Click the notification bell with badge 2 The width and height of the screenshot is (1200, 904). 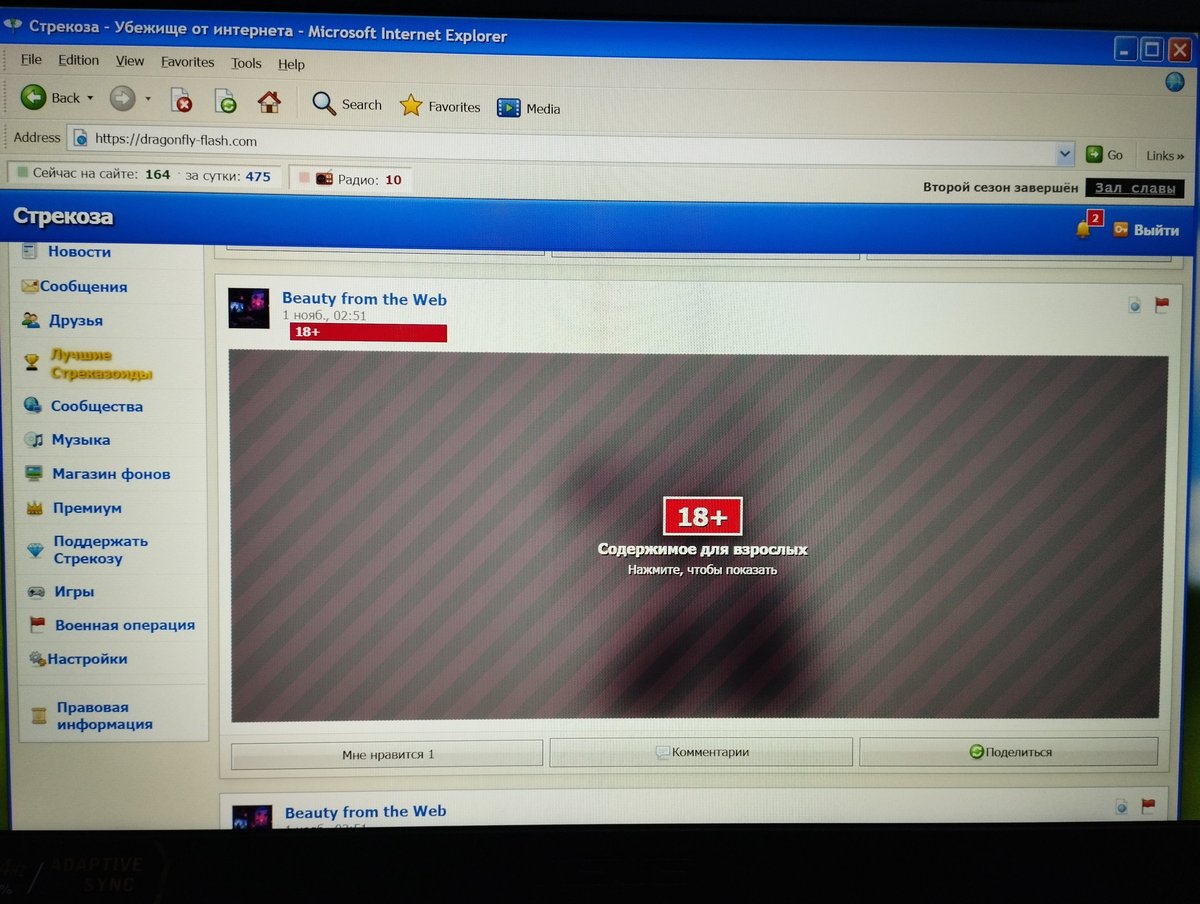coord(1083,228)
